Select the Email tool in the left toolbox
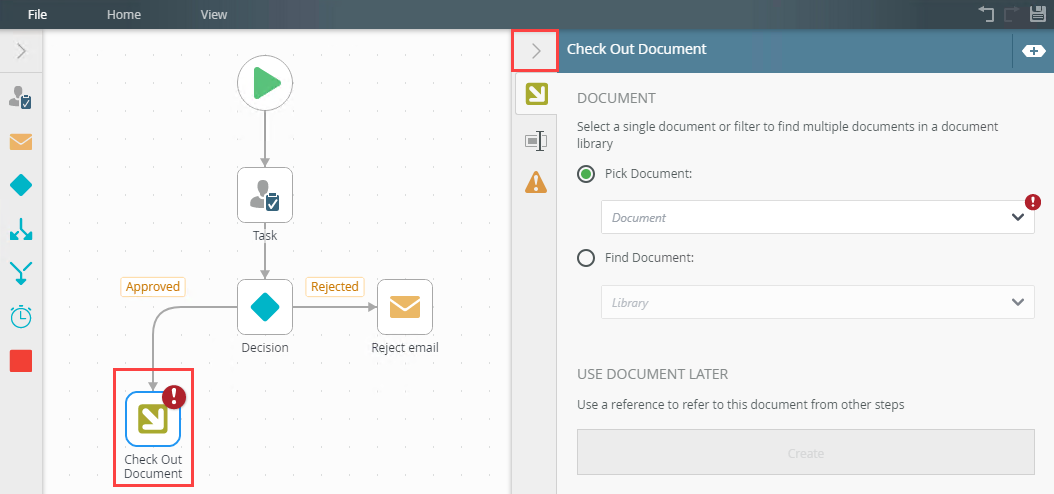The width and height of the screenshot is (1054, 494). tap(21, 141)
